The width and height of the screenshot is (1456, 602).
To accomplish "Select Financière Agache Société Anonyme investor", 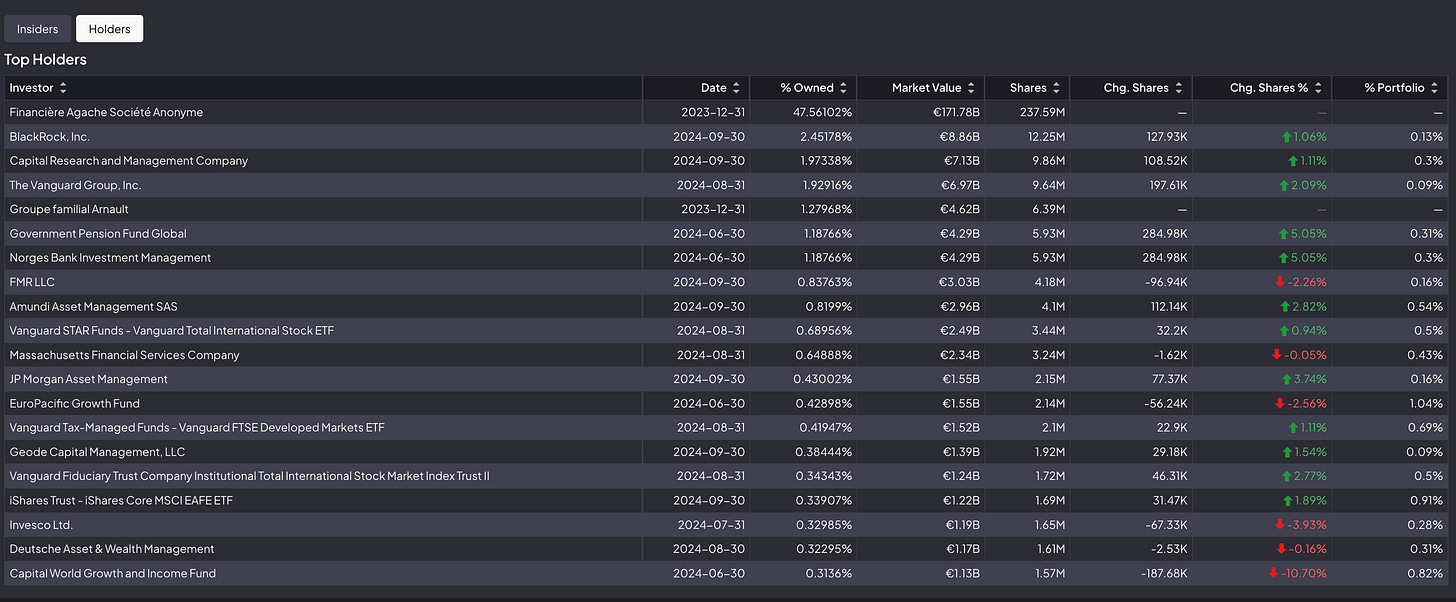I will click(x=106, y=113).
